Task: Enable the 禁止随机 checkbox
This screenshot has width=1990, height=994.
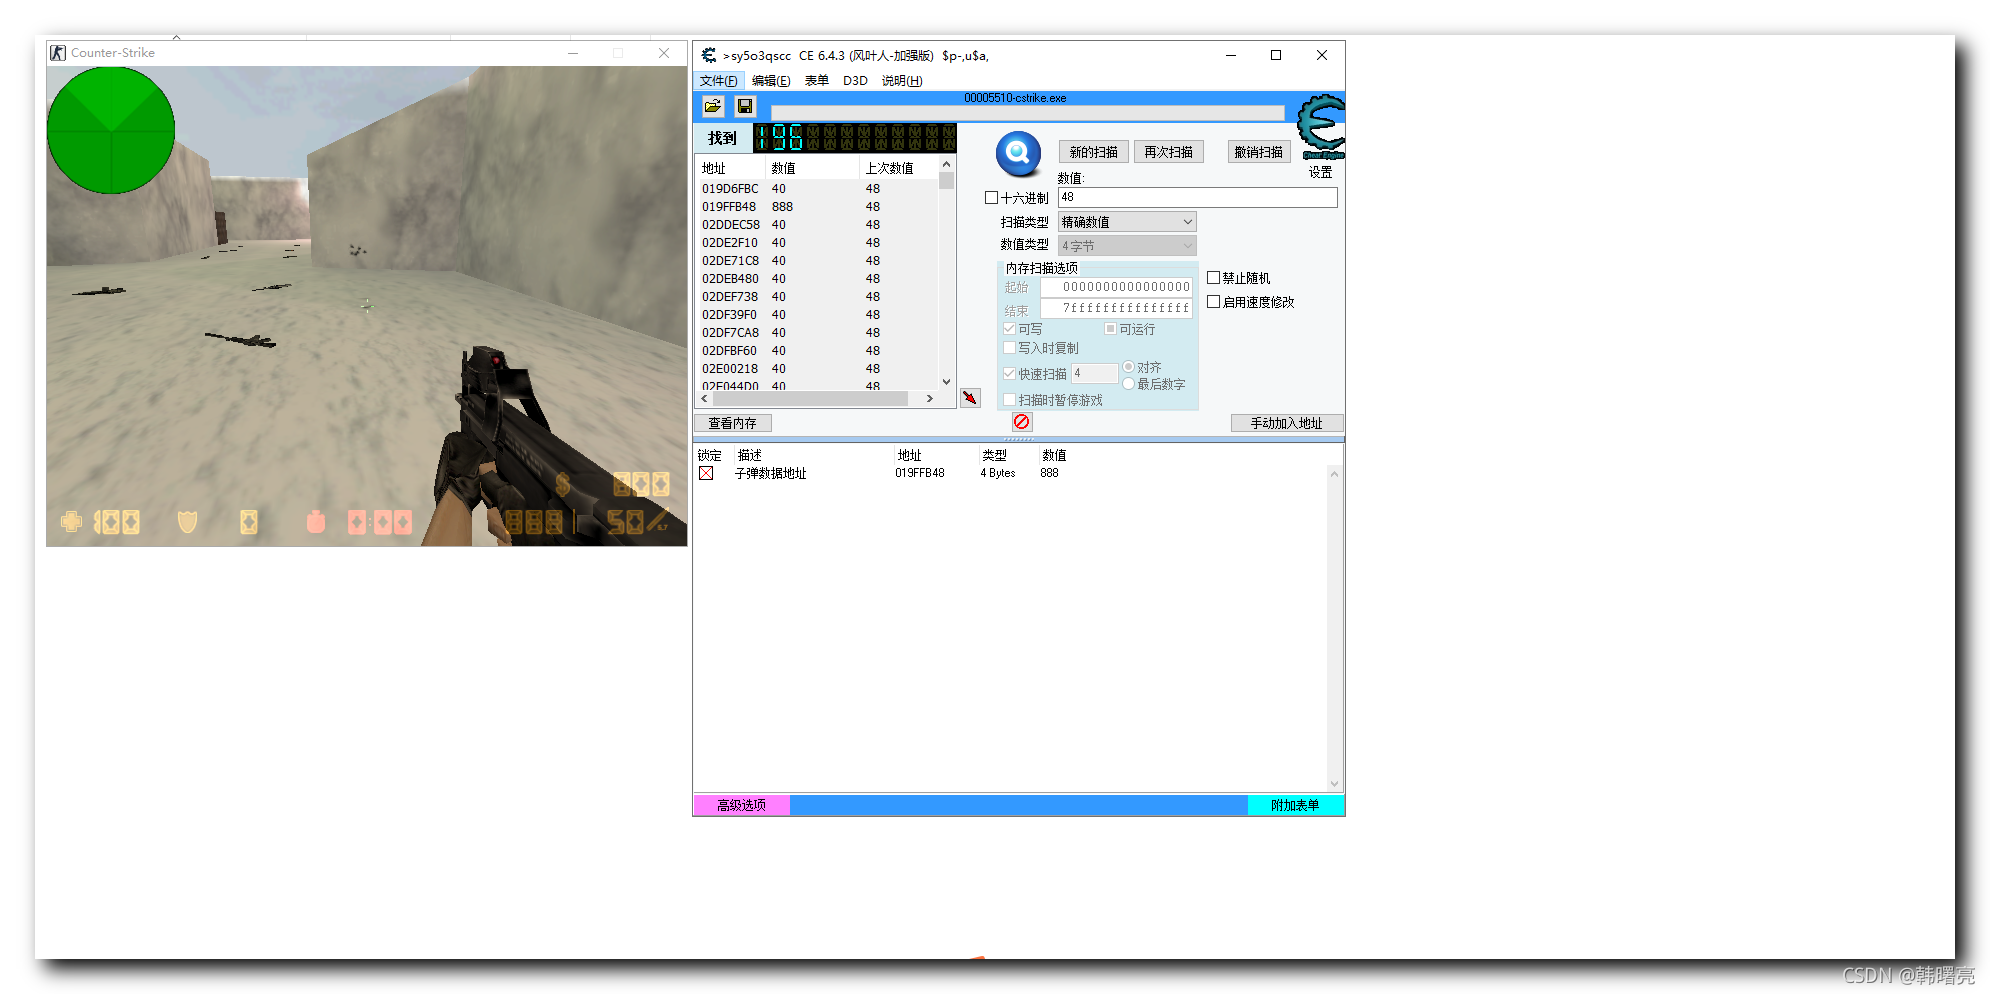Action: [x=1213, y=278]
